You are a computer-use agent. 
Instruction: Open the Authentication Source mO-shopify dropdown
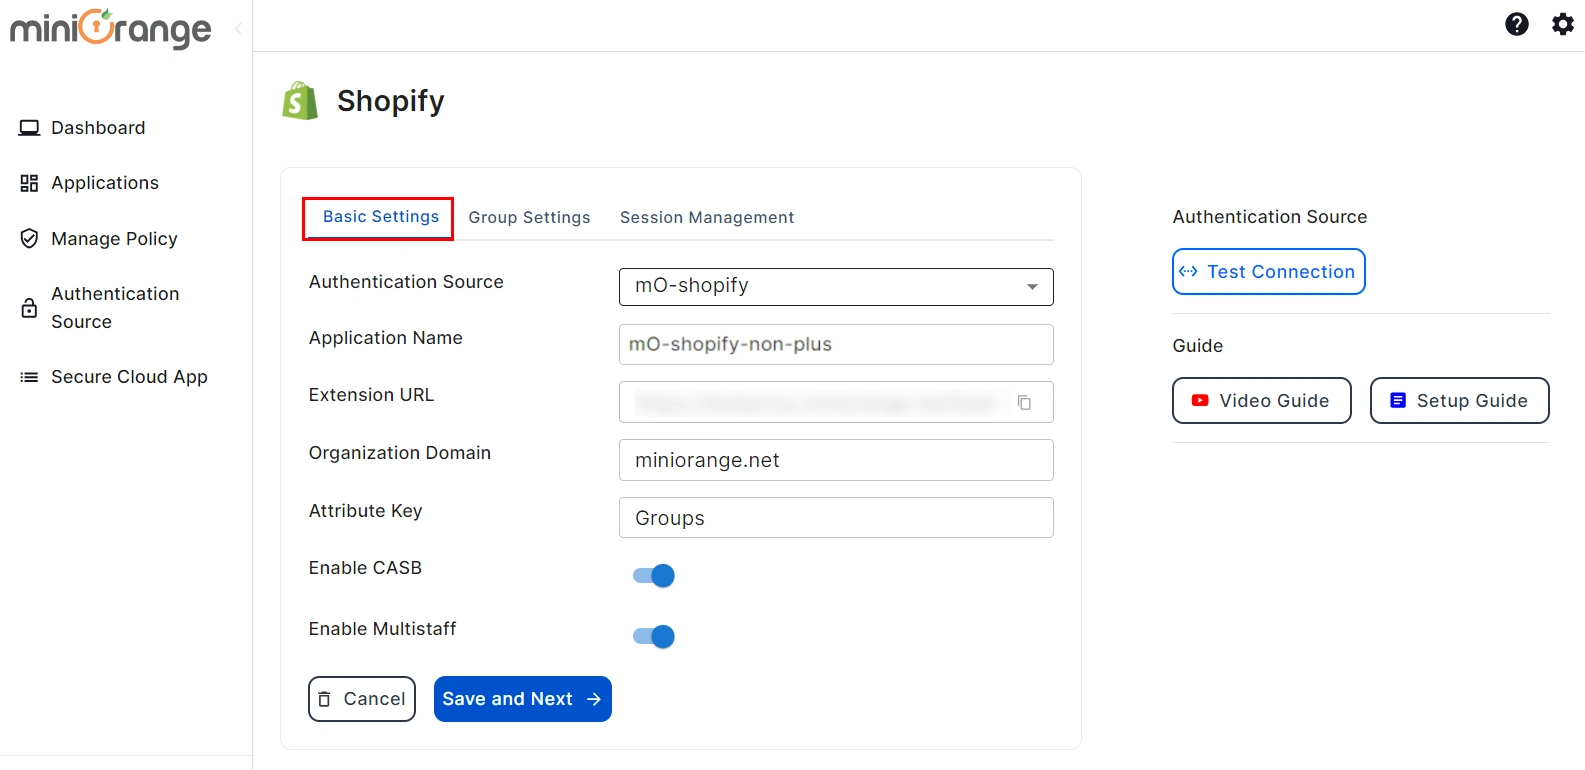pyautogui.click(x=836, y=287)
